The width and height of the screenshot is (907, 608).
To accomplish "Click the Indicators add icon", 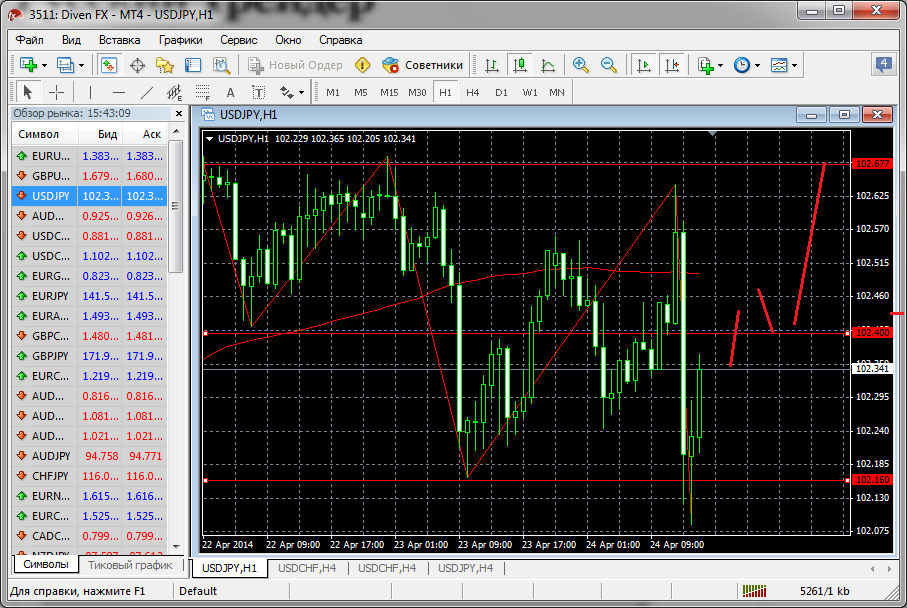I will [705, 65].
